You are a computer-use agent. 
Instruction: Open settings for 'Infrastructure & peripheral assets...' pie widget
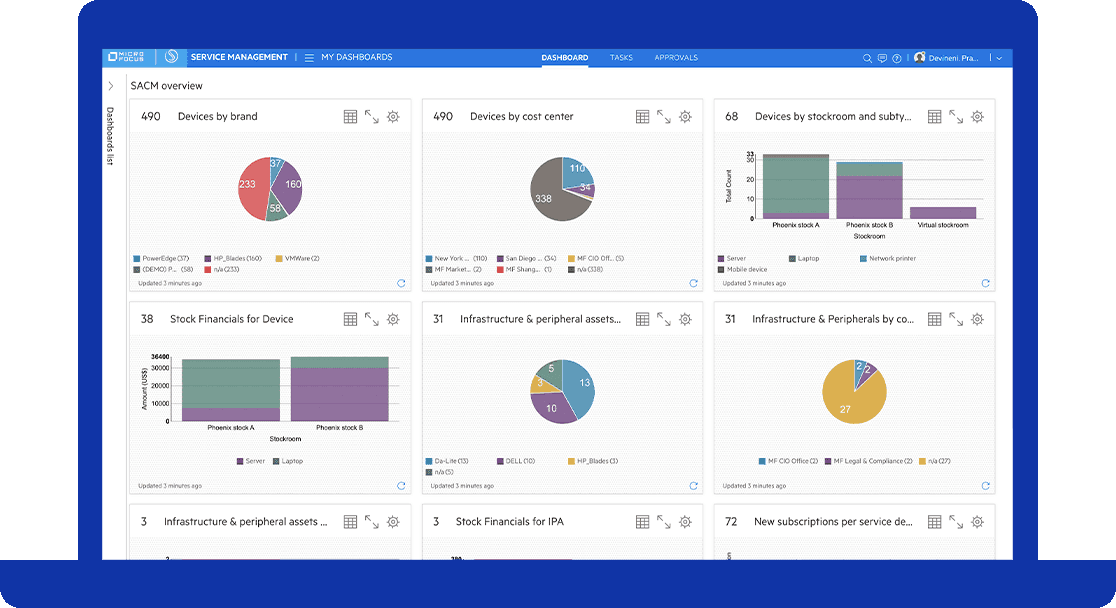click(x=685, y=320)
